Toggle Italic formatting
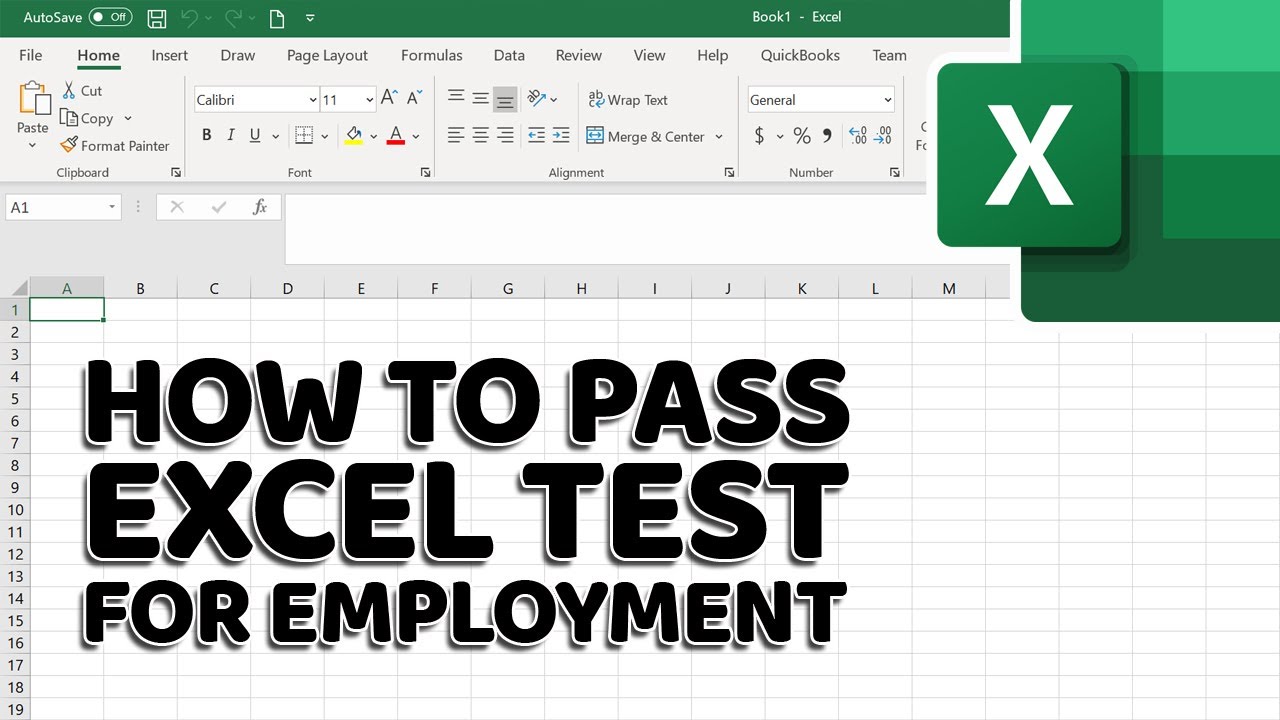The height and width of the screenshot is (720, 1280). (x=231, y=135)
